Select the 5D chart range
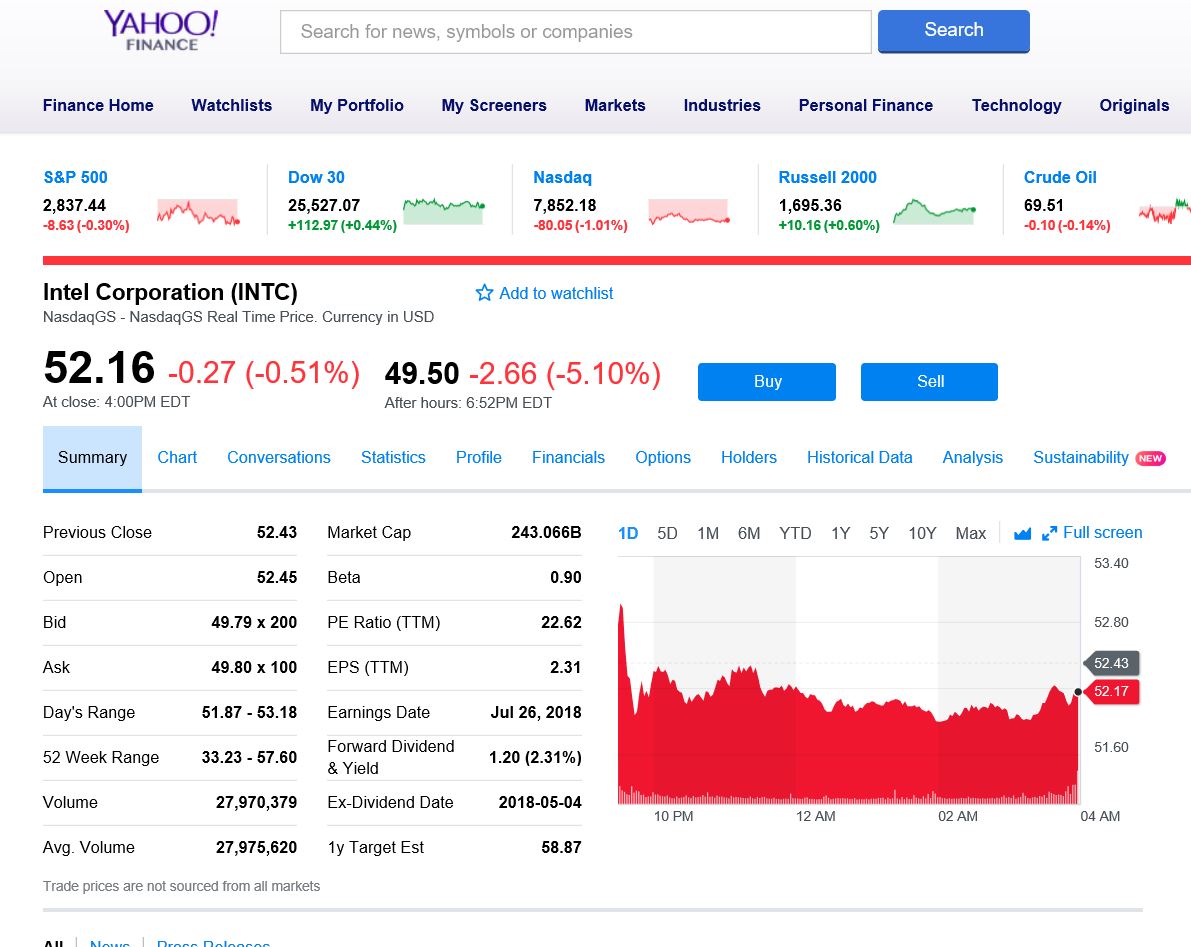This screenshot has height=947, width=1191. click(x=667, y=533)
